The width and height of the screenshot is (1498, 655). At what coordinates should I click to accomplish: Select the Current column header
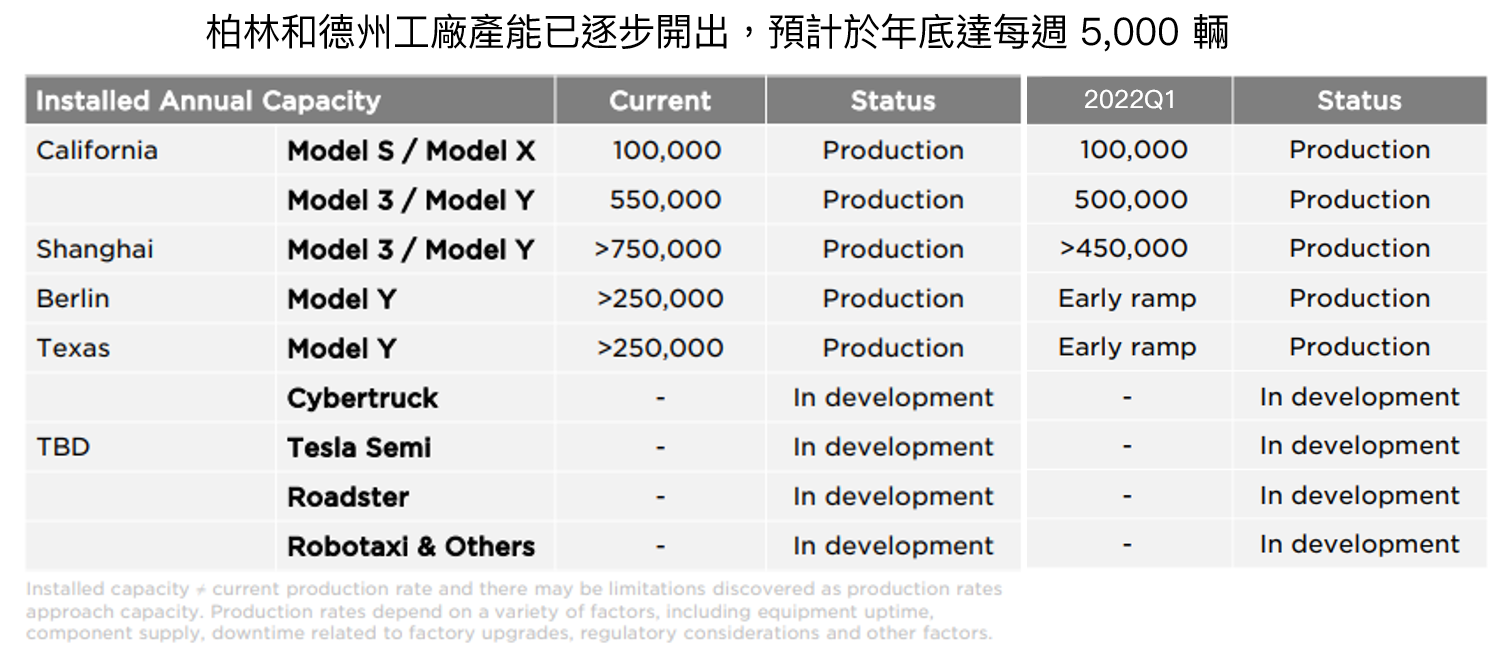point(660,101)
